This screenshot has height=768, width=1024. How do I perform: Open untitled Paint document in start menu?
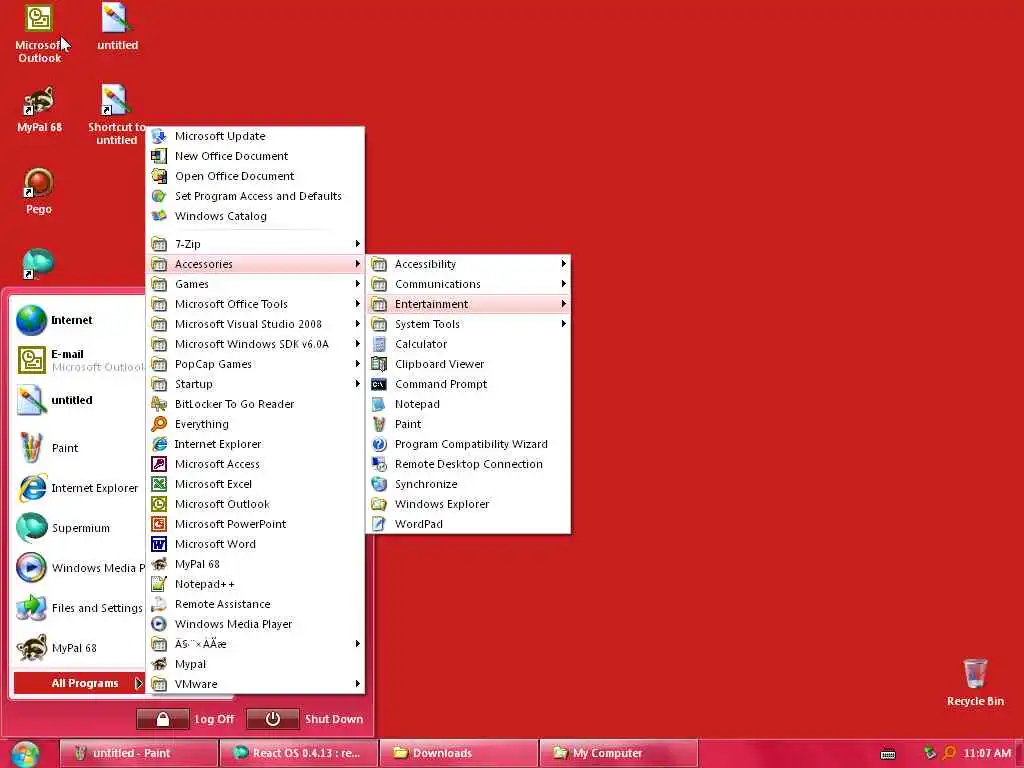point(78,400)
